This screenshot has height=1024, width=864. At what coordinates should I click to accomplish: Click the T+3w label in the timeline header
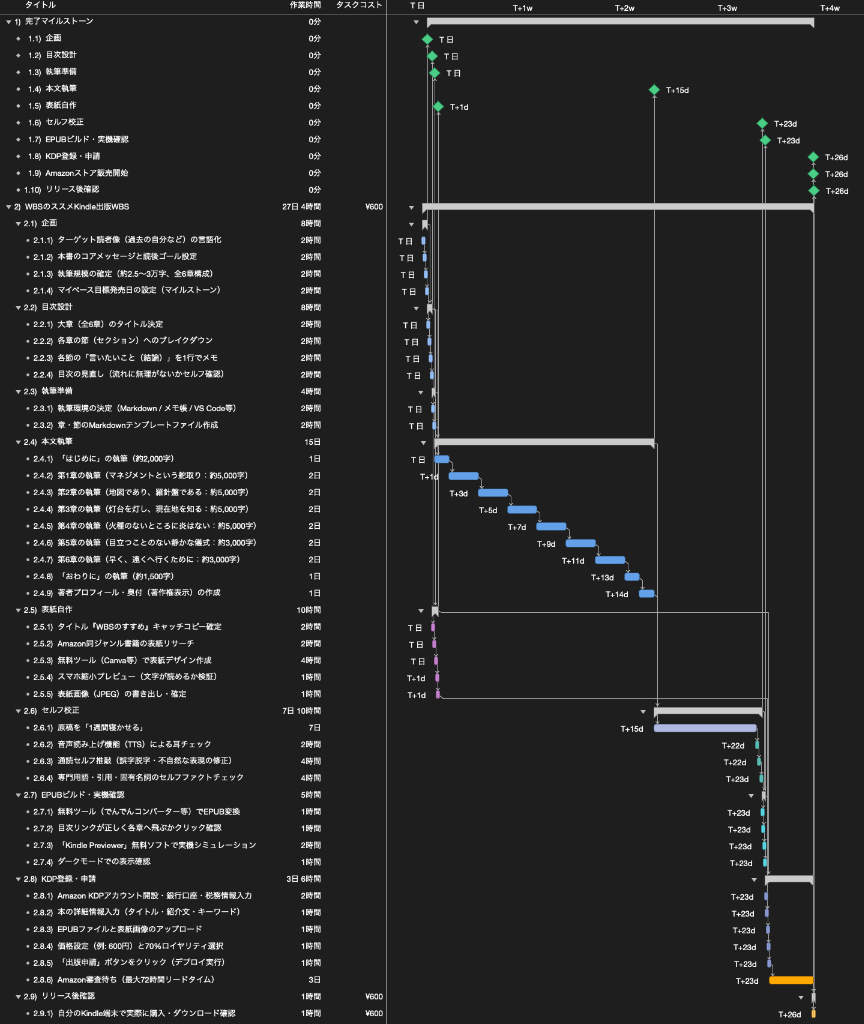(x=727, y=8)
